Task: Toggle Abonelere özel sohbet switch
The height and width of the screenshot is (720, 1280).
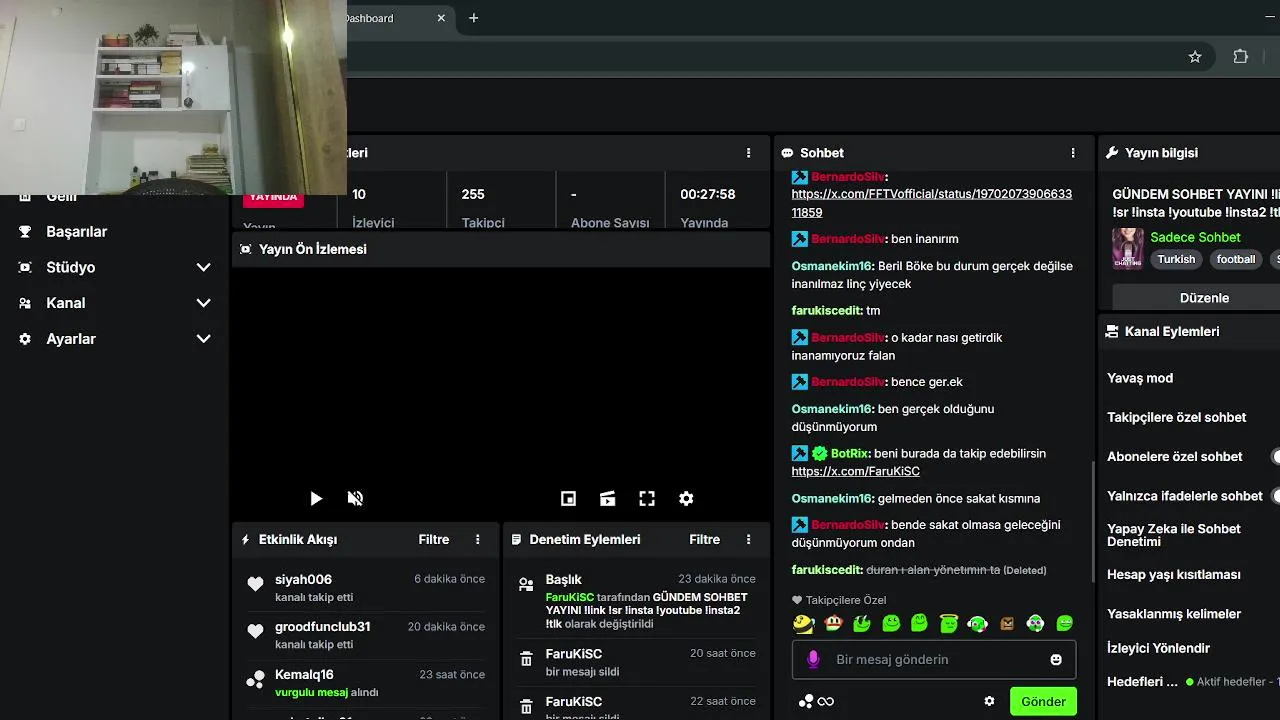Action: tap(1276, 456)
